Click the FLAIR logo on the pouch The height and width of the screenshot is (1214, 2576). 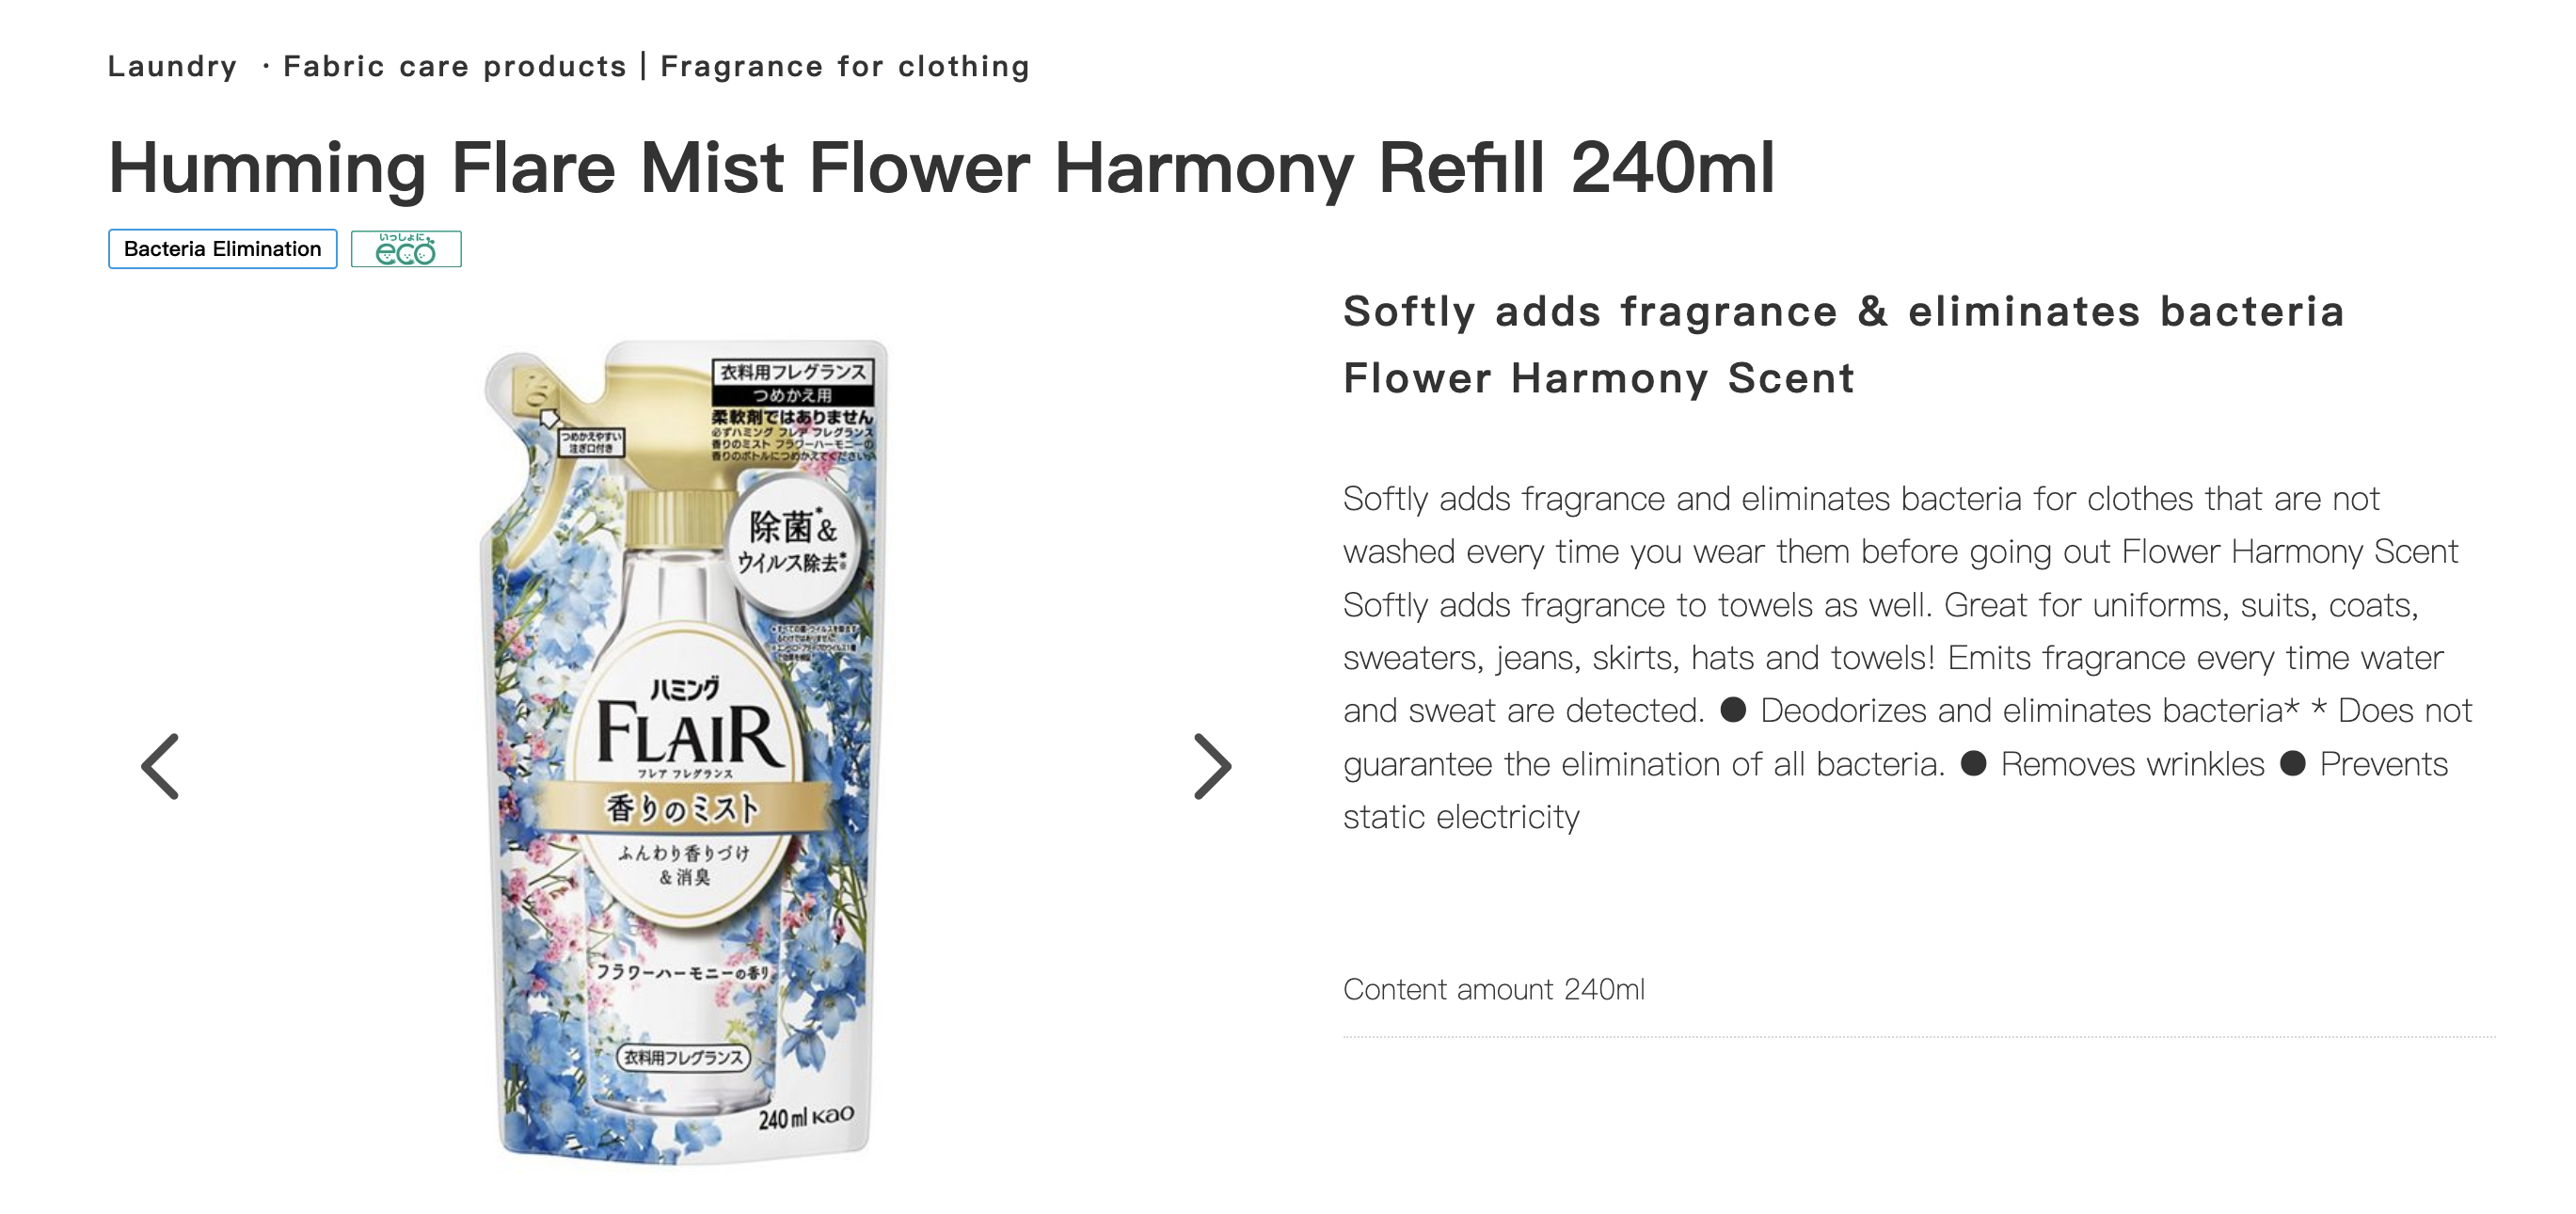pos(688,734)
